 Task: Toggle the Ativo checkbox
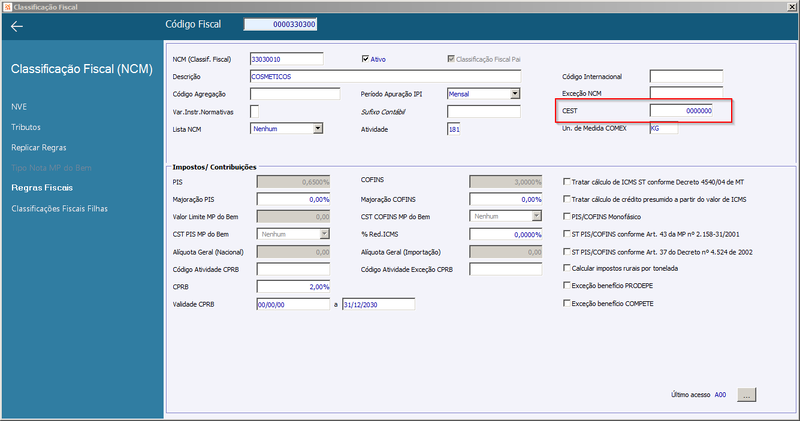click(x=365, y=59)
